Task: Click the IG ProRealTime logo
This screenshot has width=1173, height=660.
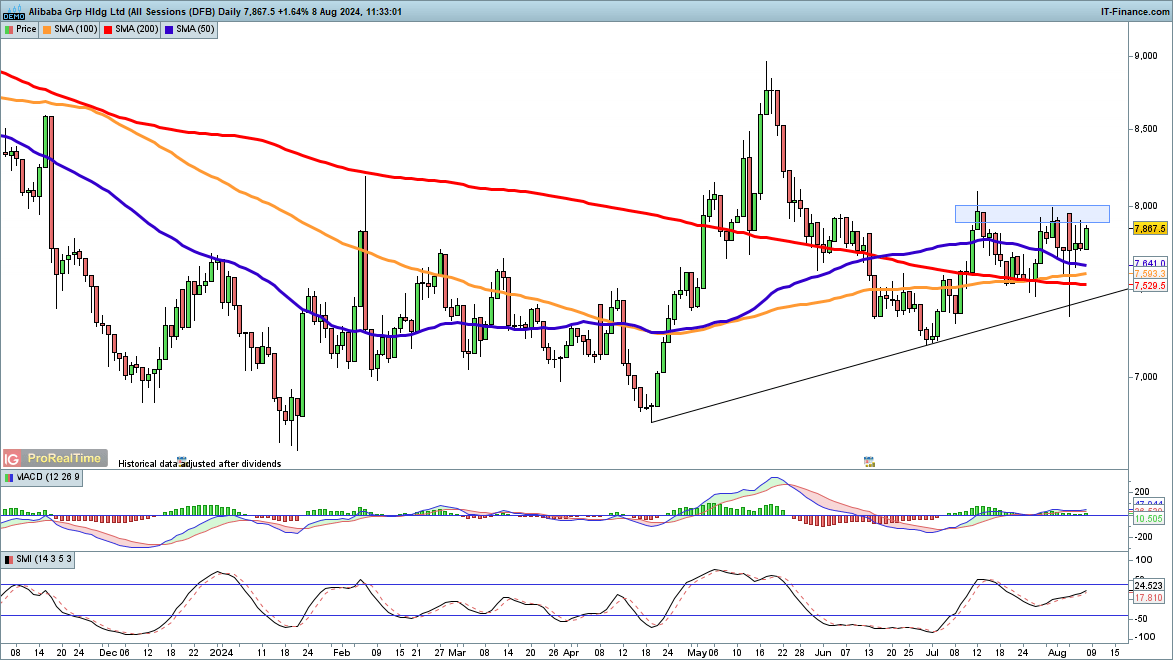Action: click(x=53, y=458)
